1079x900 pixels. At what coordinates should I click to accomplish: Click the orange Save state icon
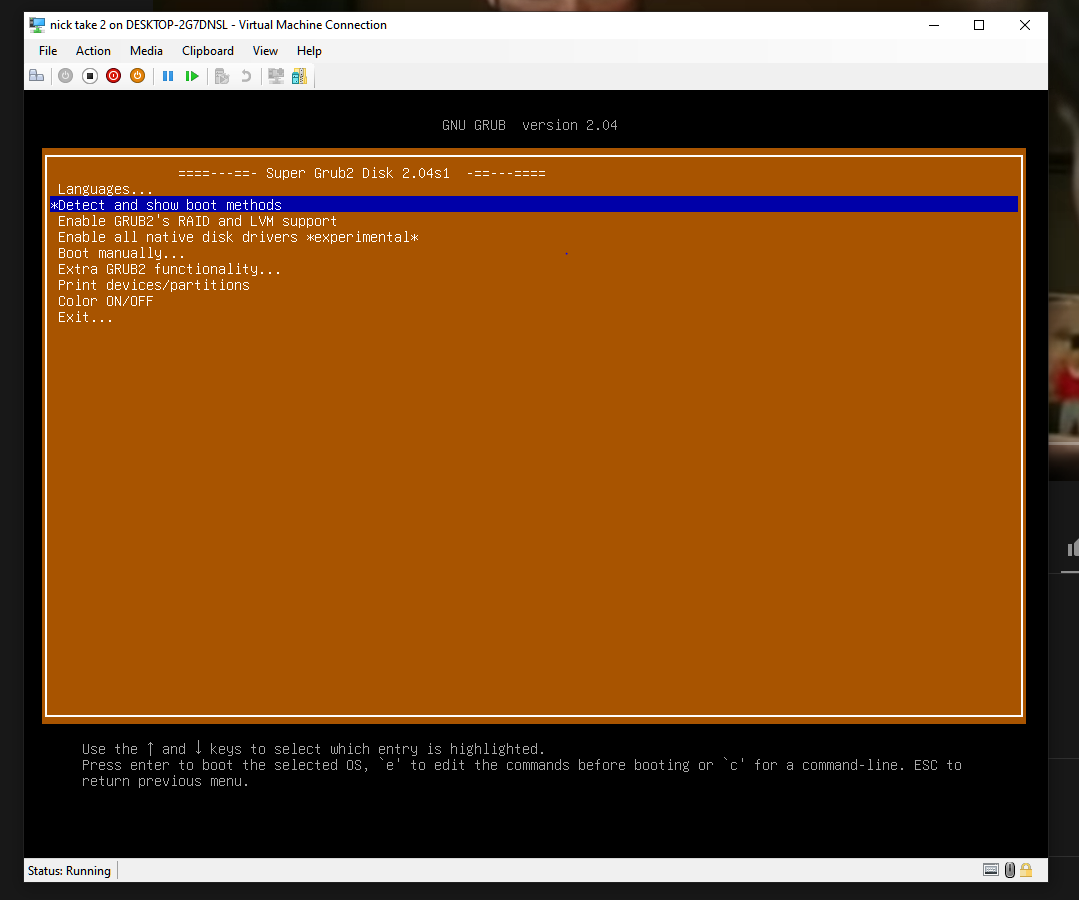138,76
